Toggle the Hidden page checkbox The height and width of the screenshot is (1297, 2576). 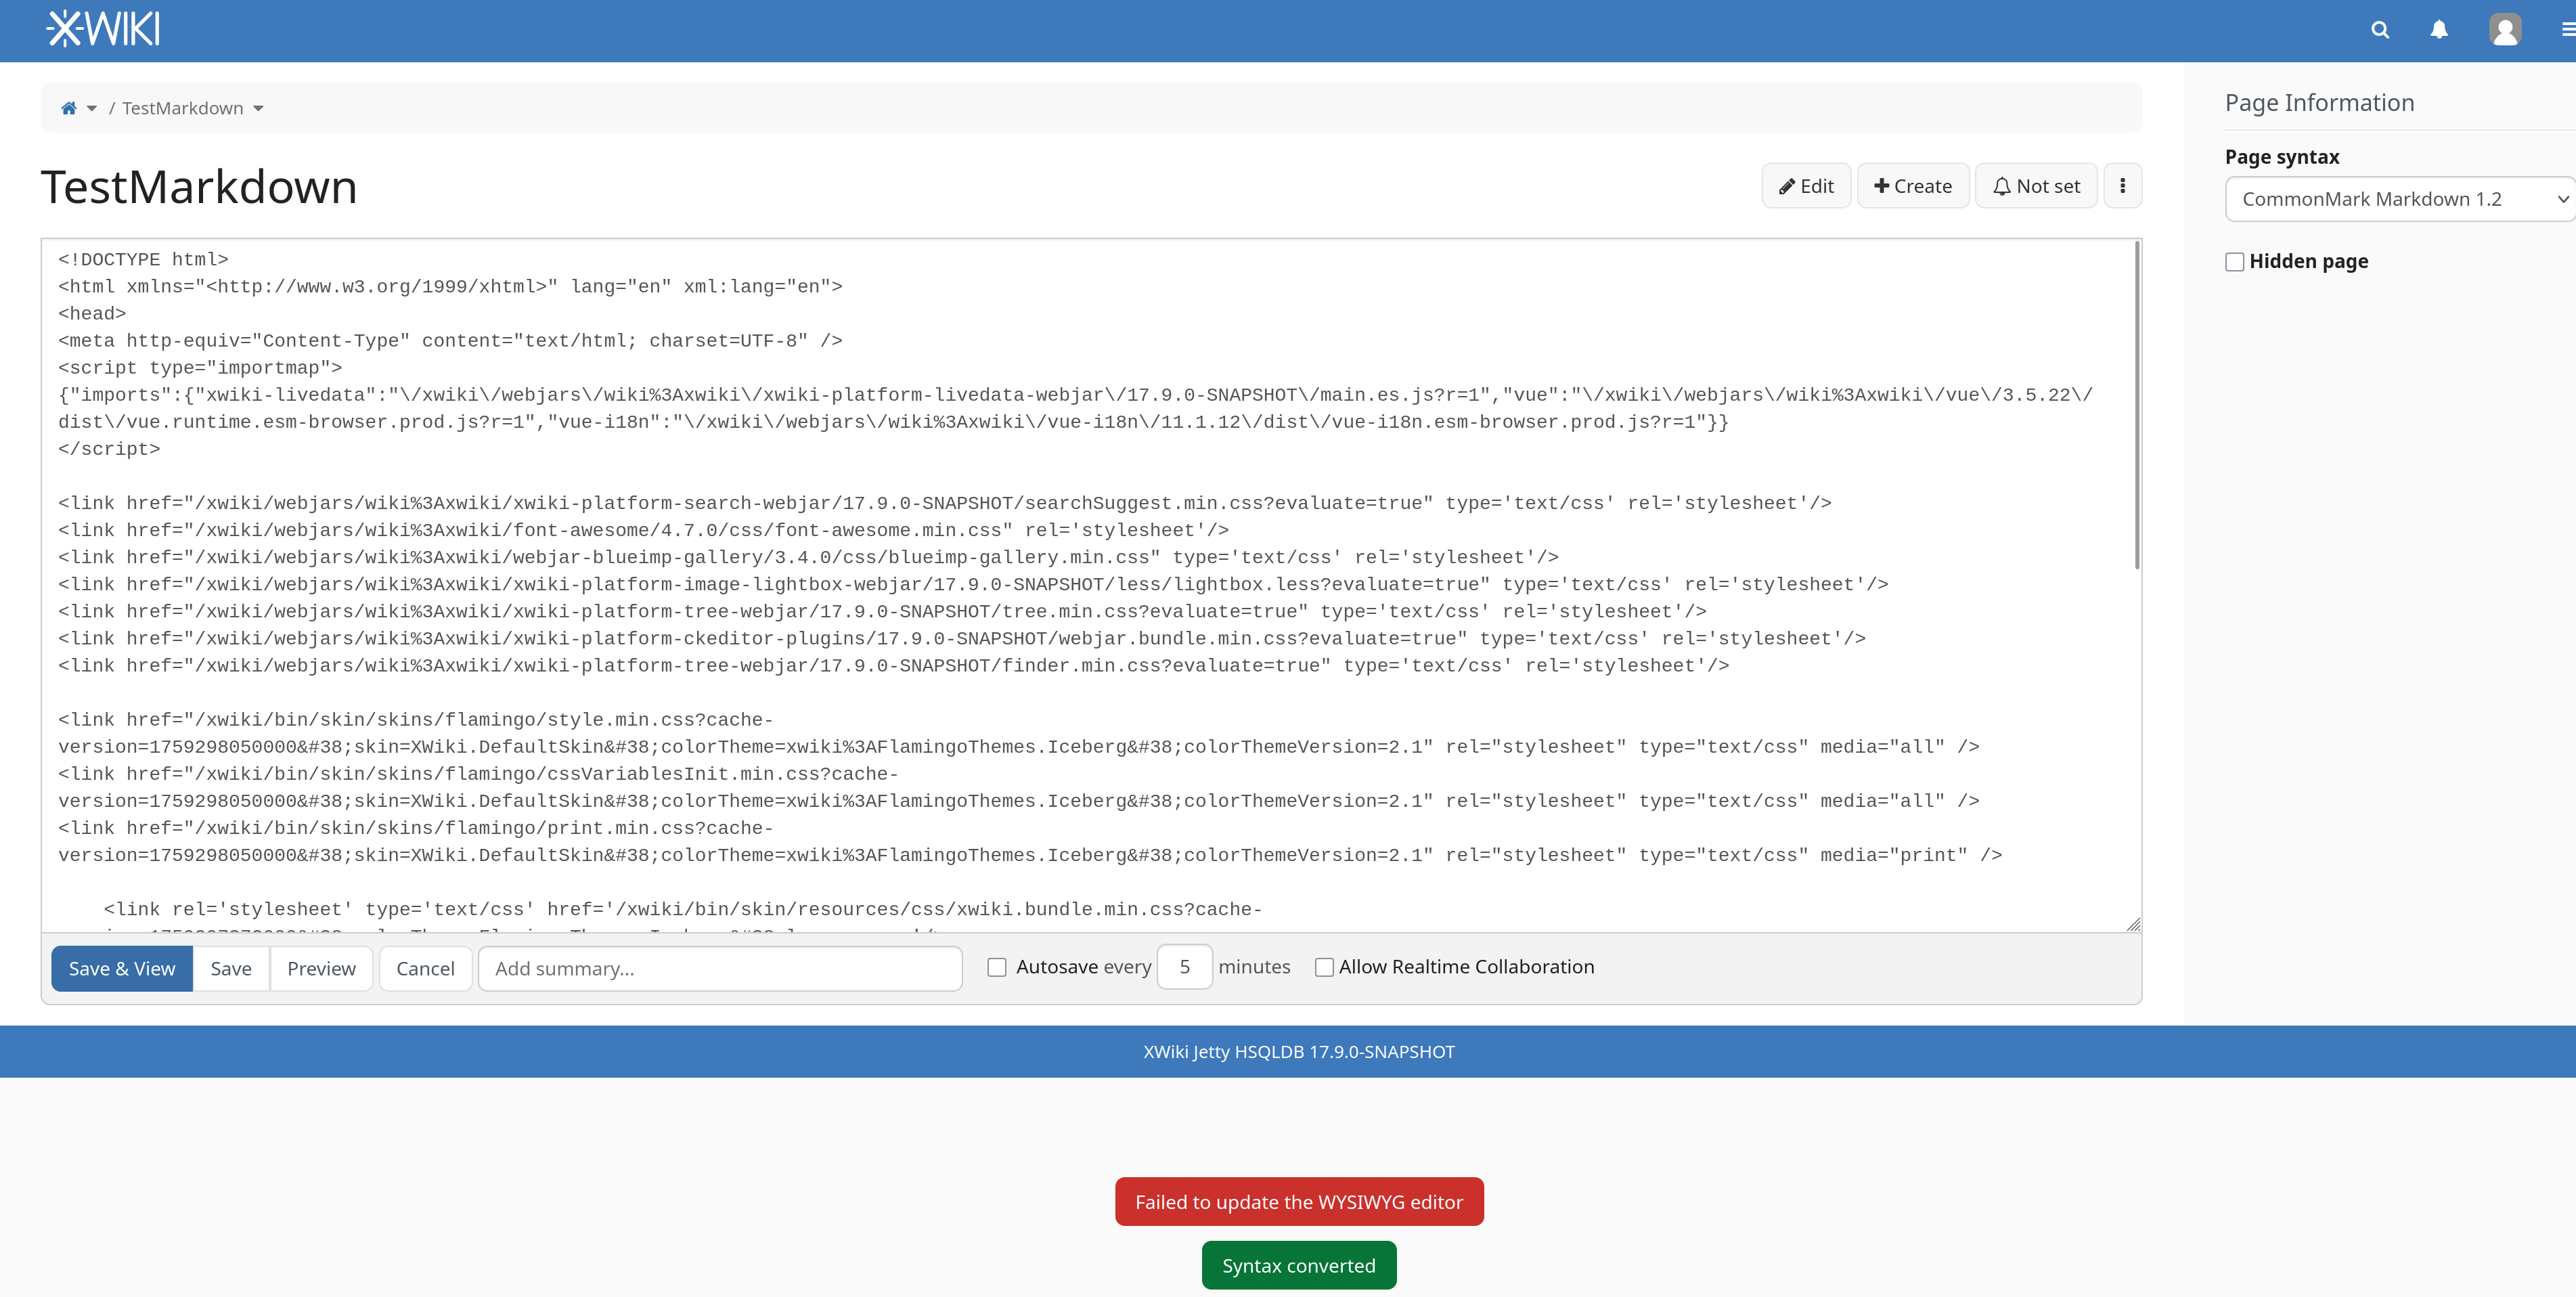tap(2234, 262)
